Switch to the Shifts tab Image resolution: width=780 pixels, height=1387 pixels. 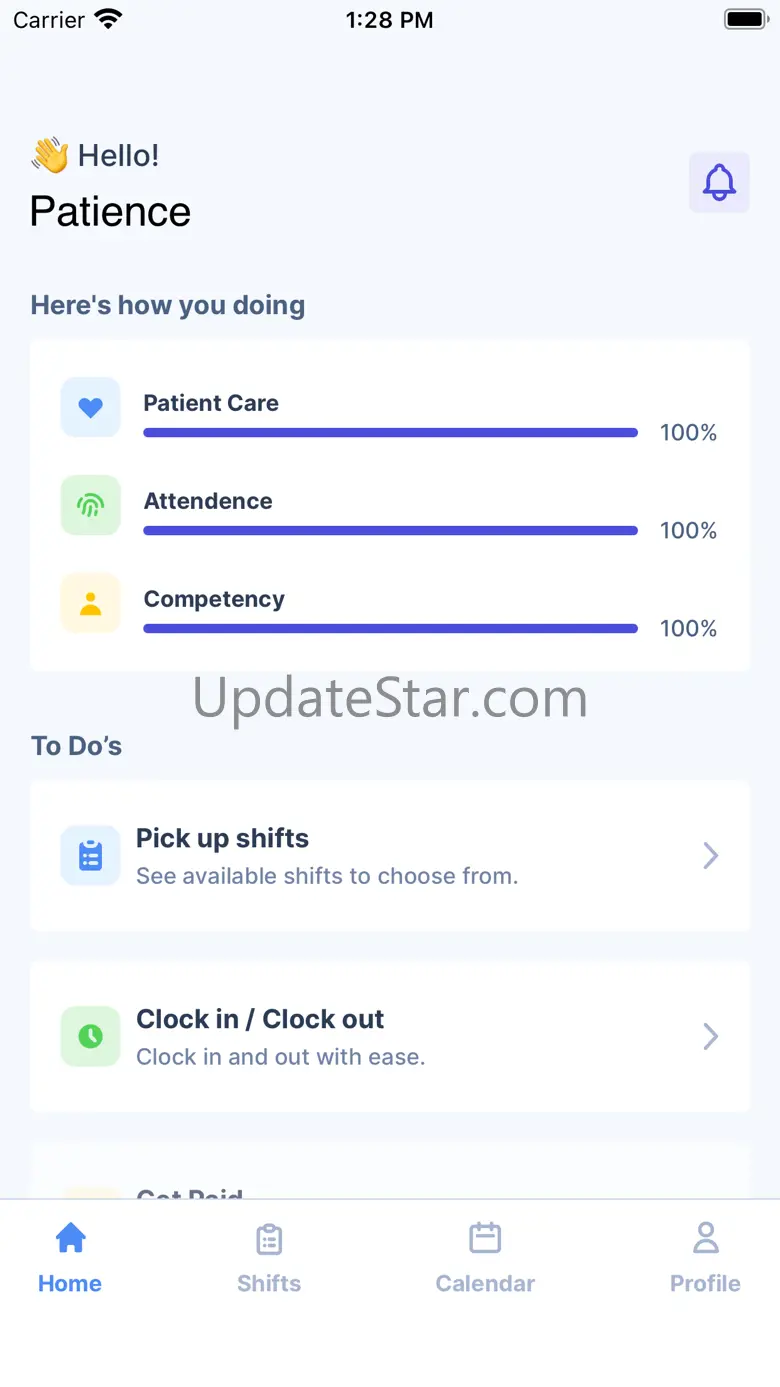coord(269,1257)
